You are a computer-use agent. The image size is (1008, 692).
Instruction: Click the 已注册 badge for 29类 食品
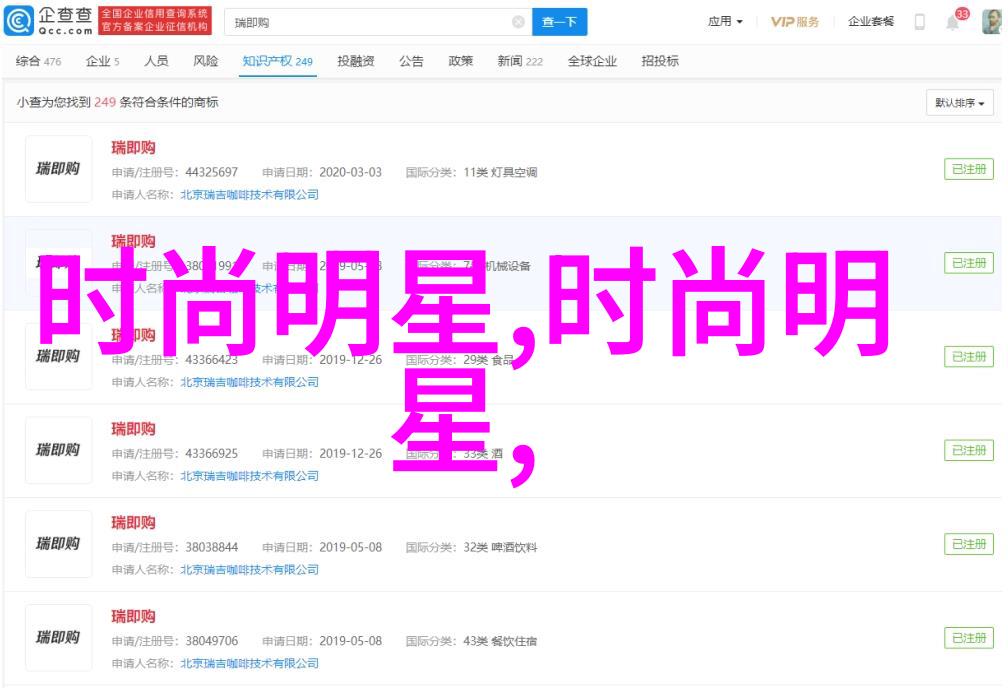coord(969,357)
